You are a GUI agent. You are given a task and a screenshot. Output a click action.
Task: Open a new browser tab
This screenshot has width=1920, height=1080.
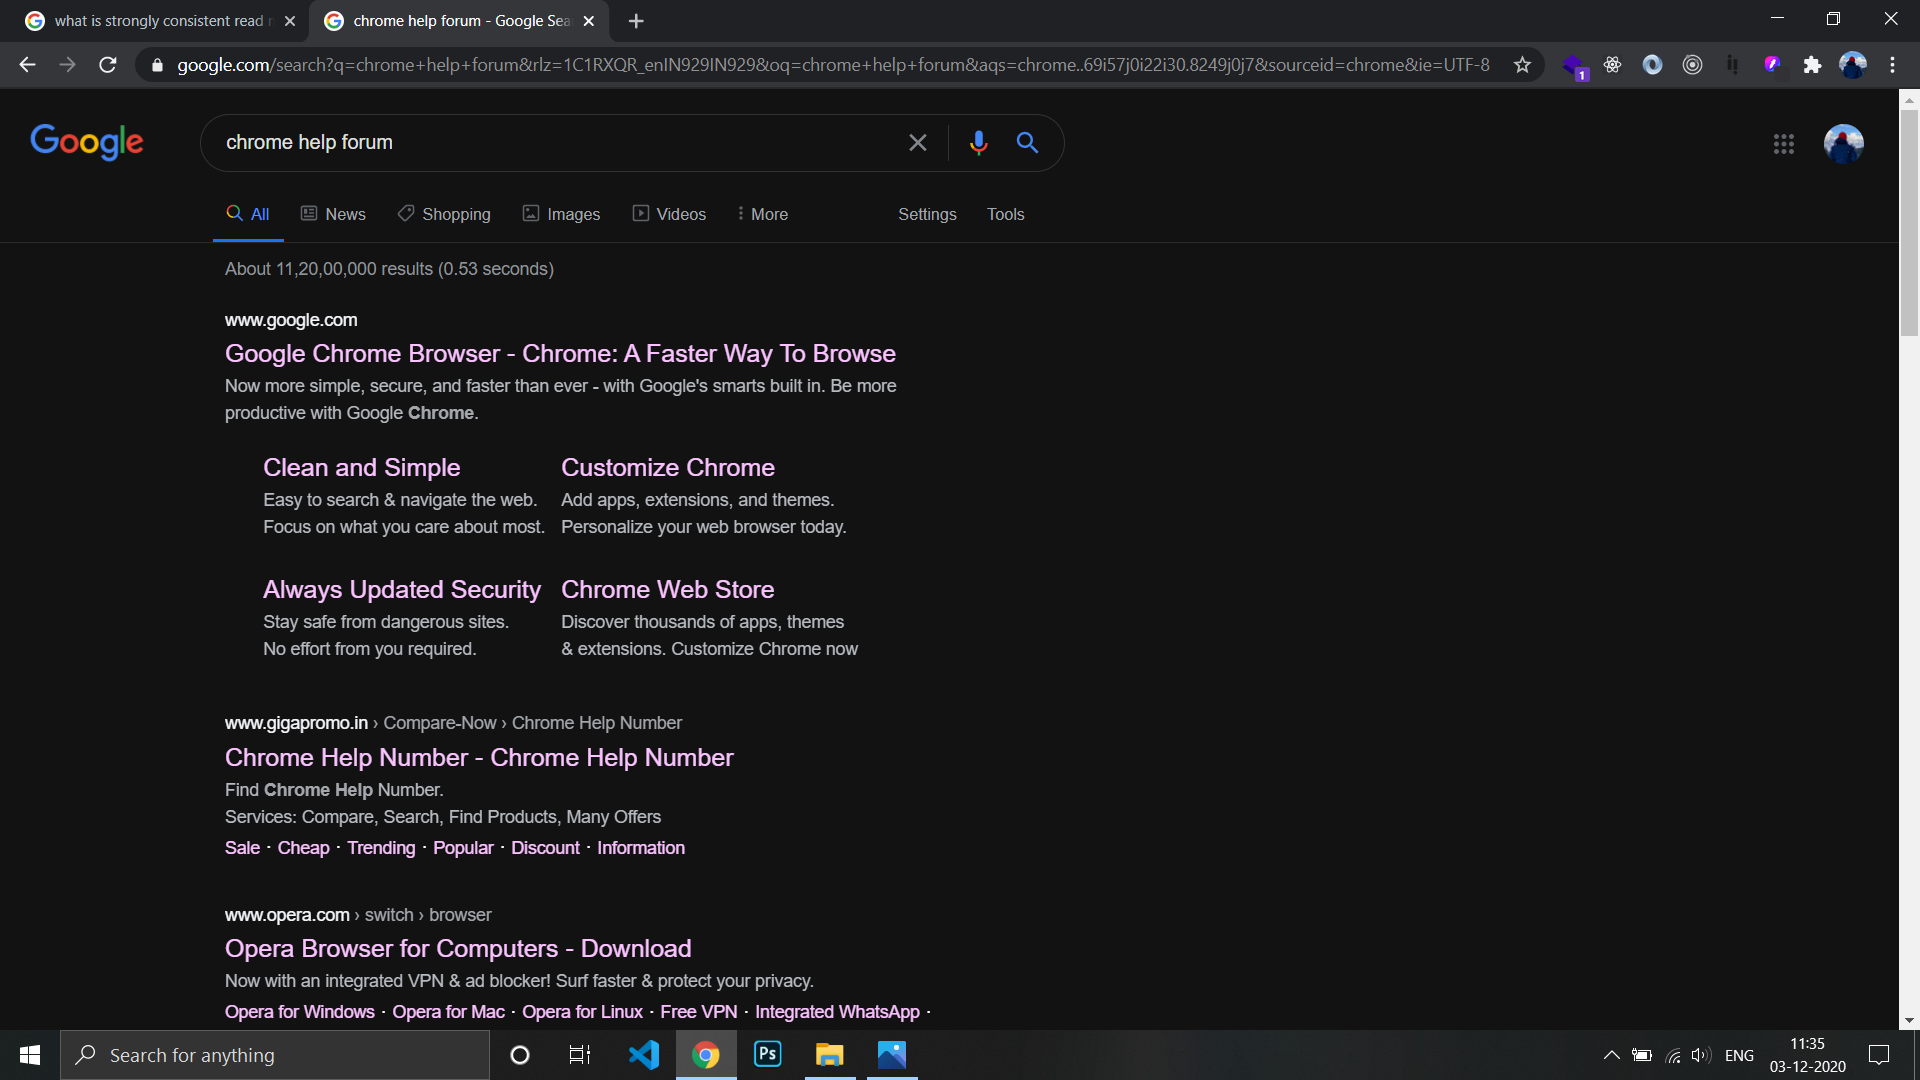(636, 21)
